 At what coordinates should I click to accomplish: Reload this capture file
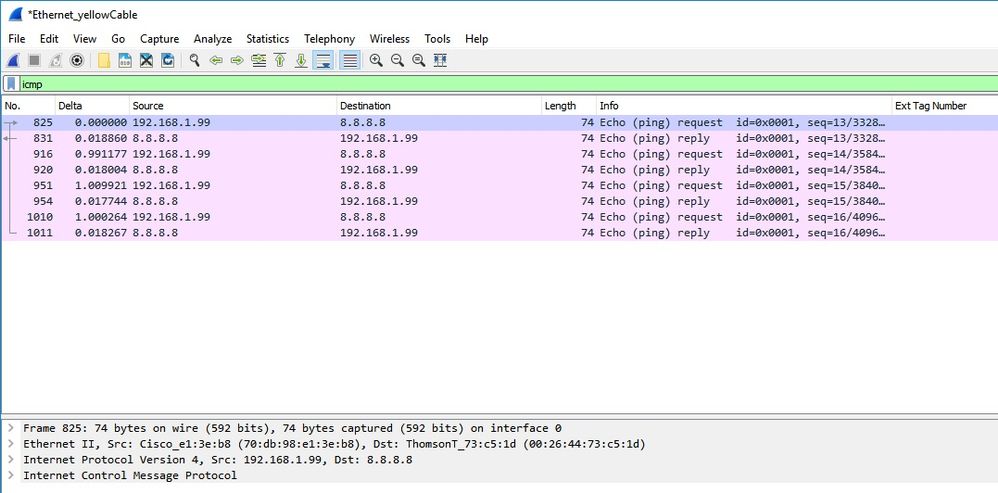click(168, 60)
